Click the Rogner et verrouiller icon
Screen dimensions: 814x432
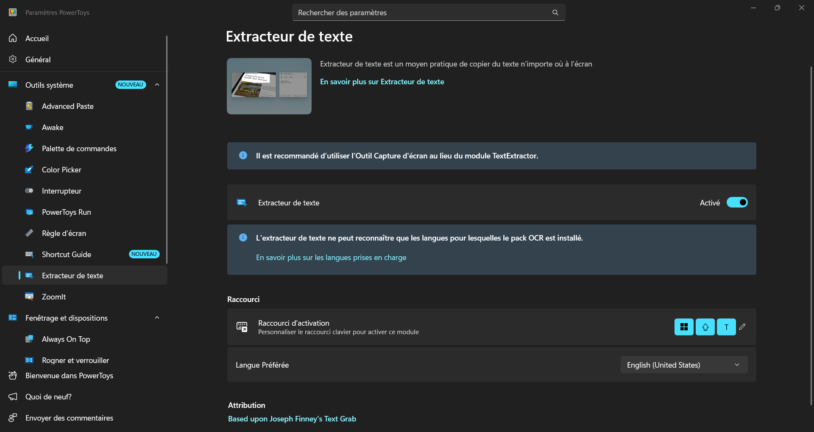[x=29, y=360]
